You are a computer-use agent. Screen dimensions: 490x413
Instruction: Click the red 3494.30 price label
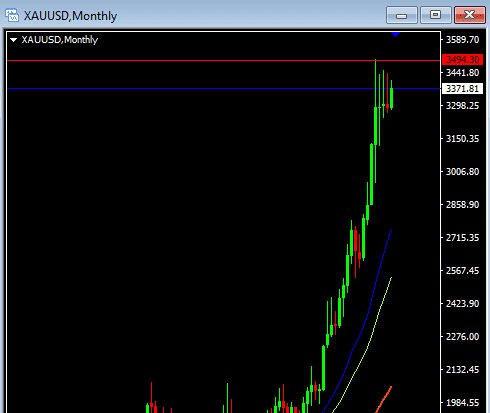462,60
